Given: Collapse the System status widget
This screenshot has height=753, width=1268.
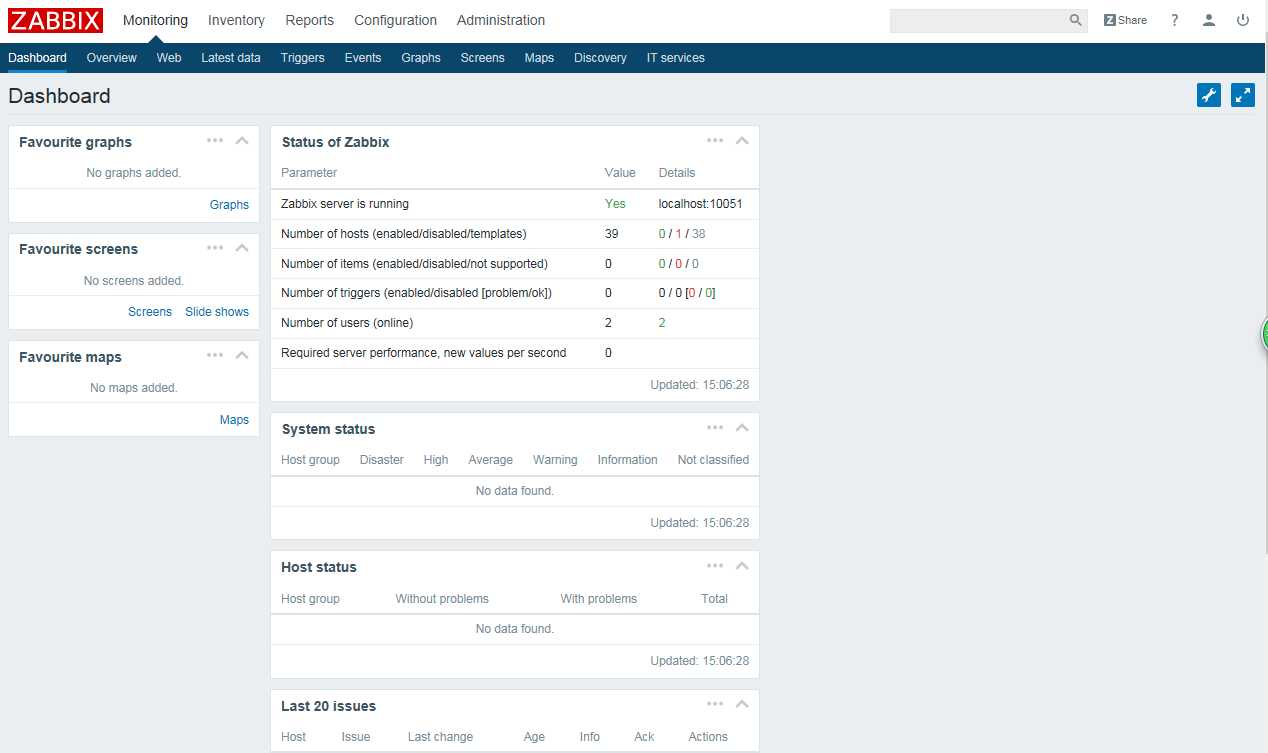Looking at the screenshot, I should 742,427.
